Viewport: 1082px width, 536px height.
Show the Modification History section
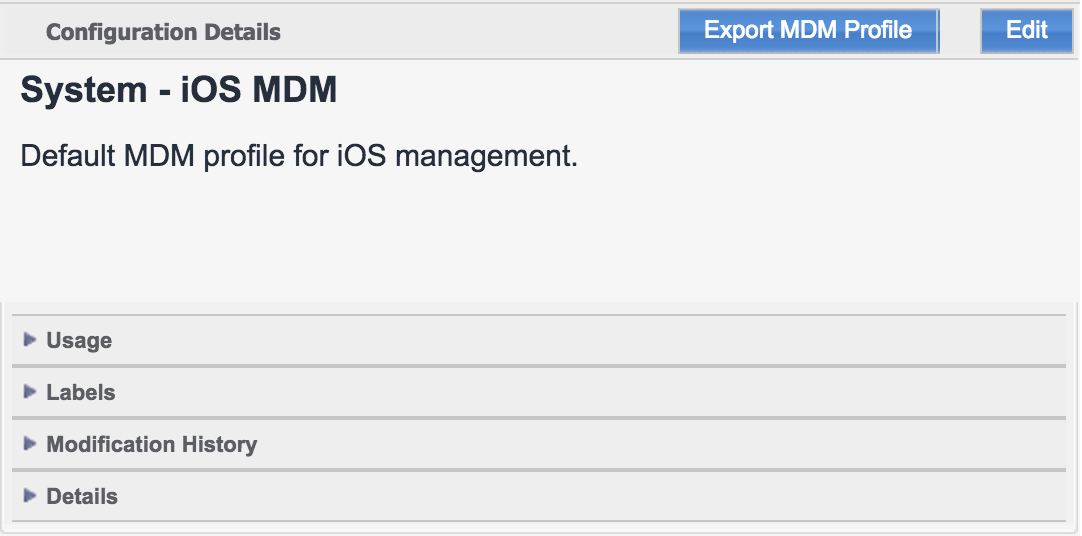(152, 445)
